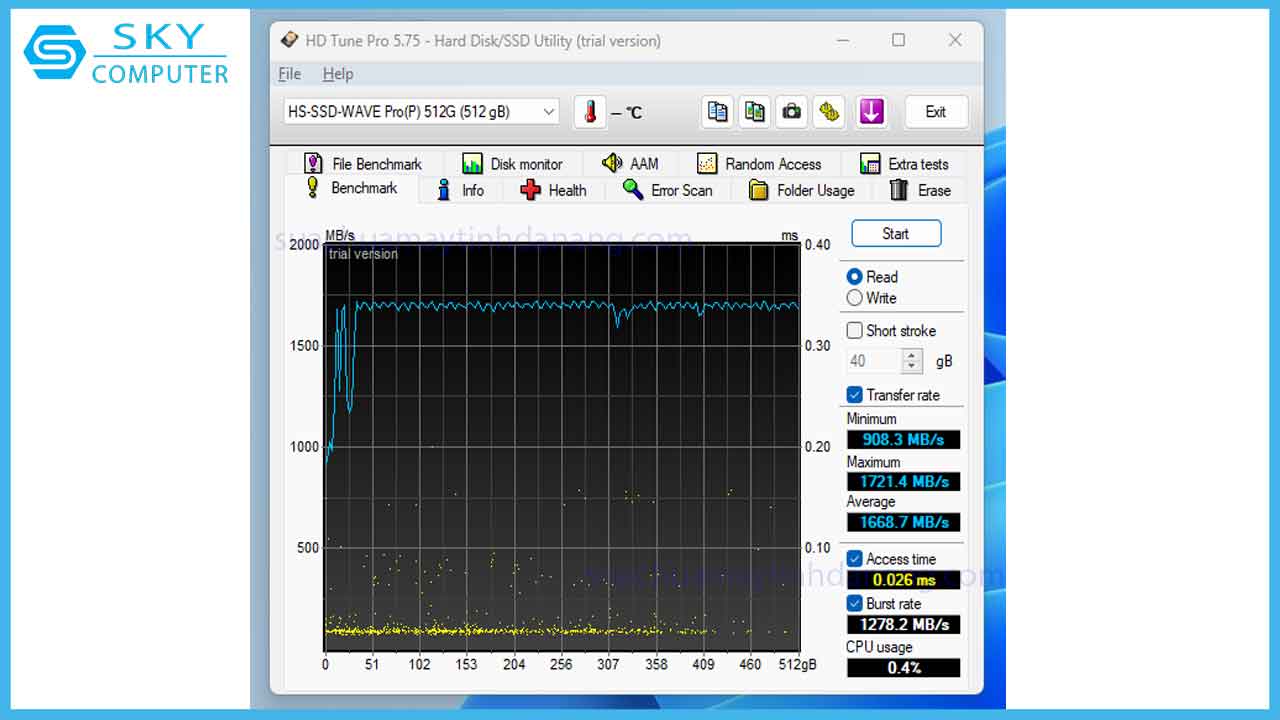
Task: Click the Exit button
Action: [x=936, y=112]
